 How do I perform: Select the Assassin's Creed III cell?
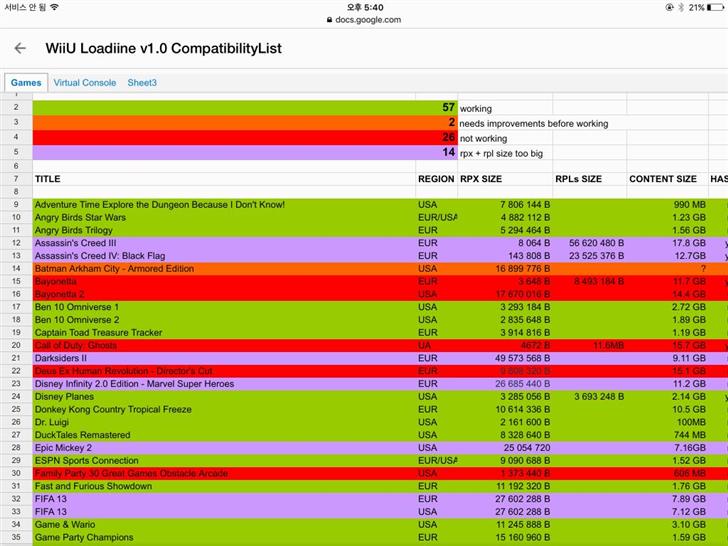(x=224, y=243)
